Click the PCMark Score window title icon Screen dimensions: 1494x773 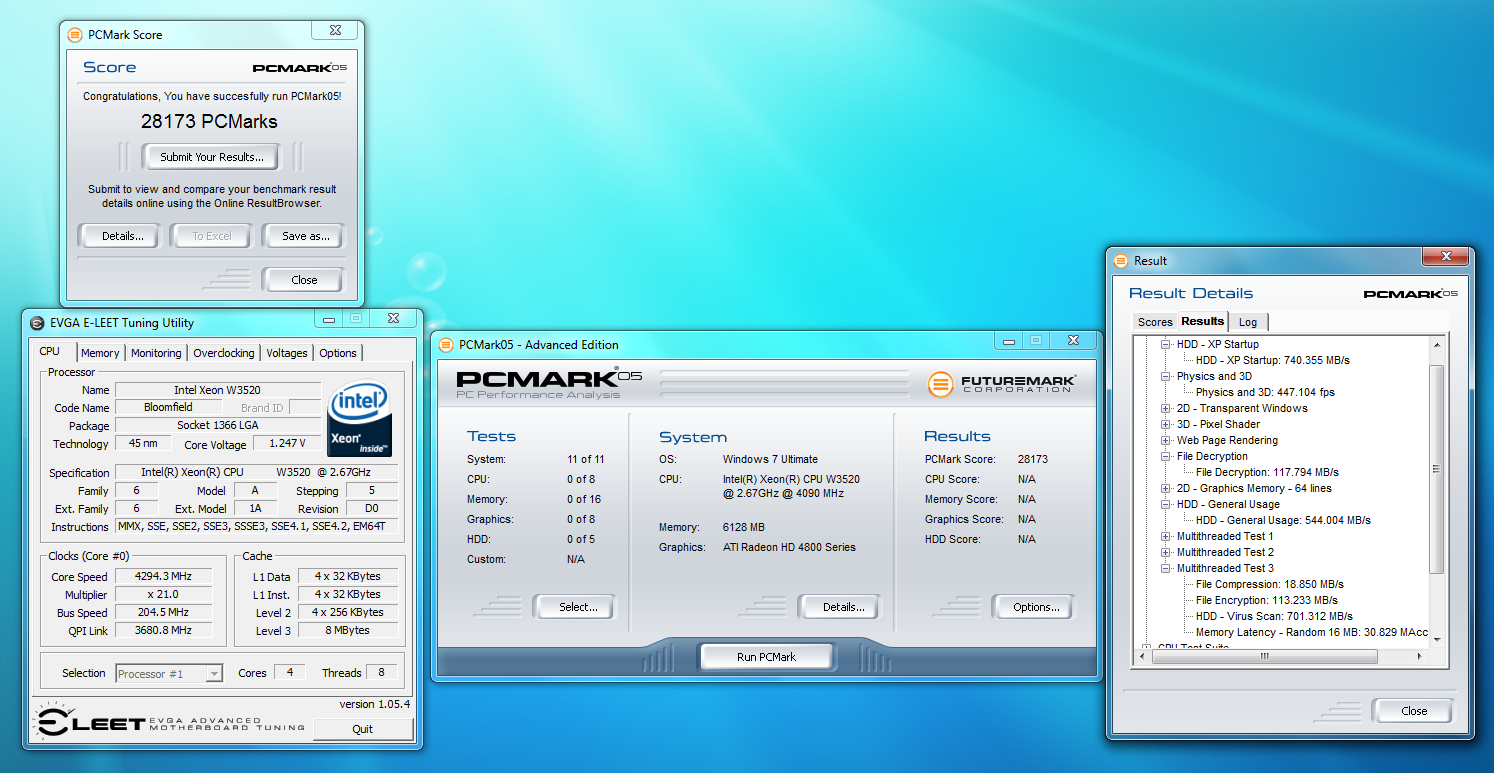click(x=74, y=34)
